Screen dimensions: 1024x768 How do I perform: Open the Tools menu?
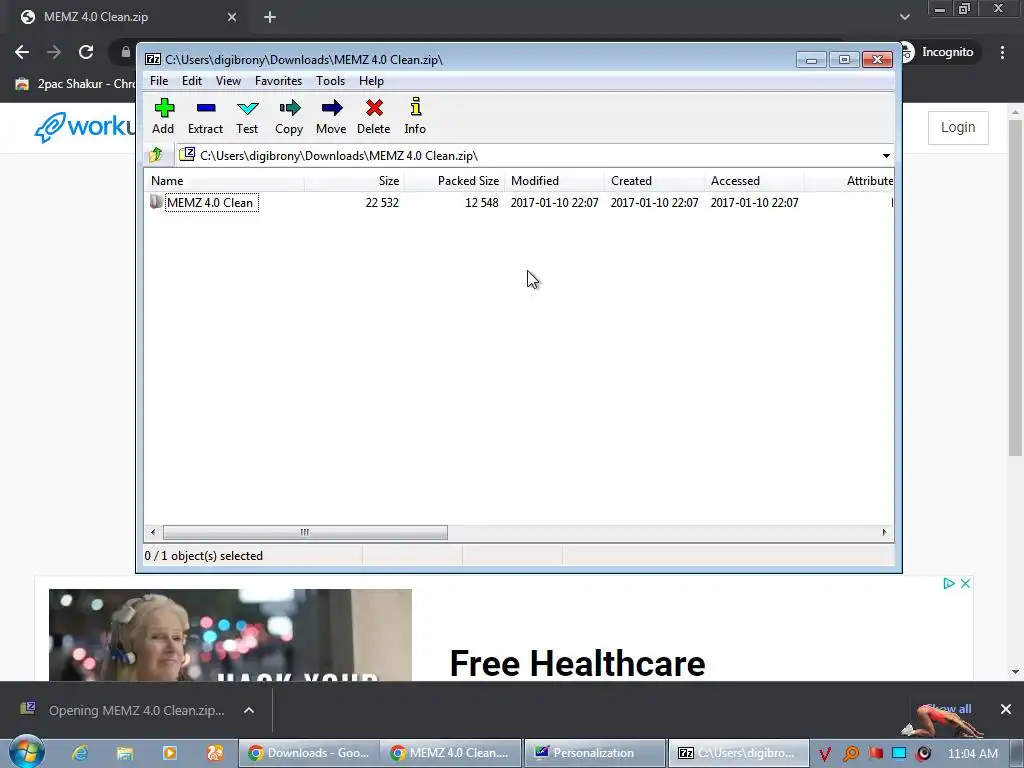tap(330, 81)
